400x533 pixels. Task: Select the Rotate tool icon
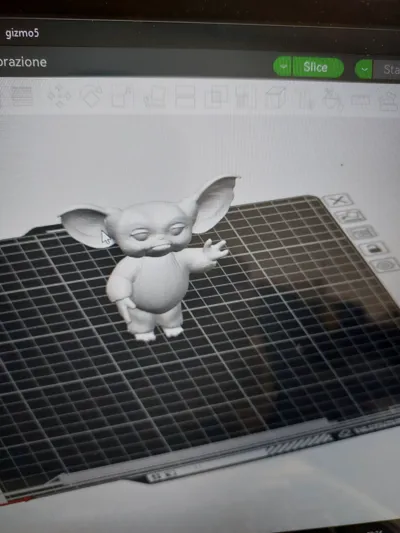[x=91, y=96]
